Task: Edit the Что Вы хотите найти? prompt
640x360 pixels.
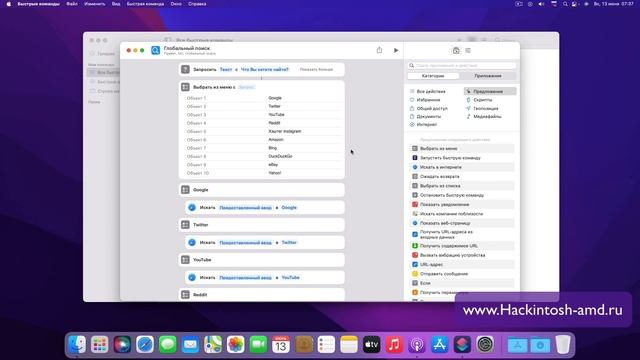Action: (x=264, y=69)
